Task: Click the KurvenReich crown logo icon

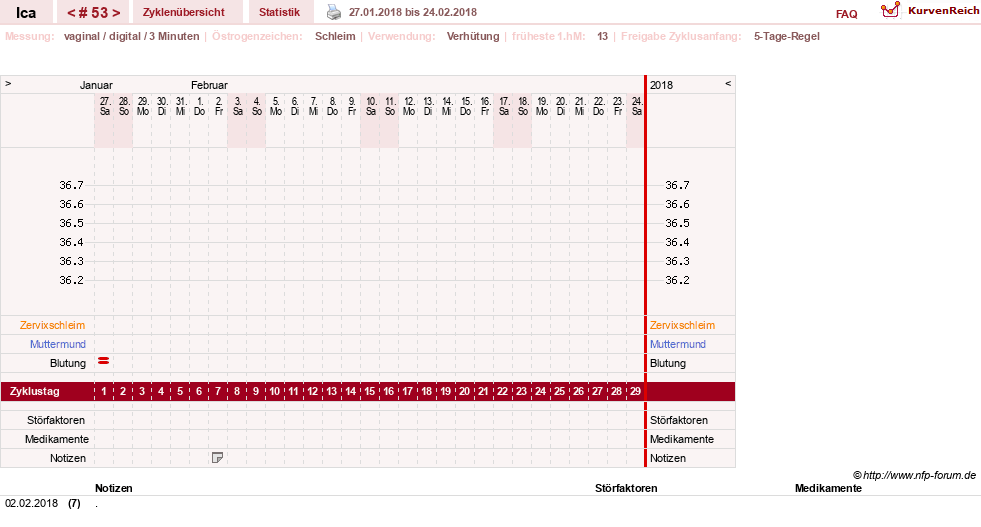Action: pyautogui.click(x=890, y=10)
